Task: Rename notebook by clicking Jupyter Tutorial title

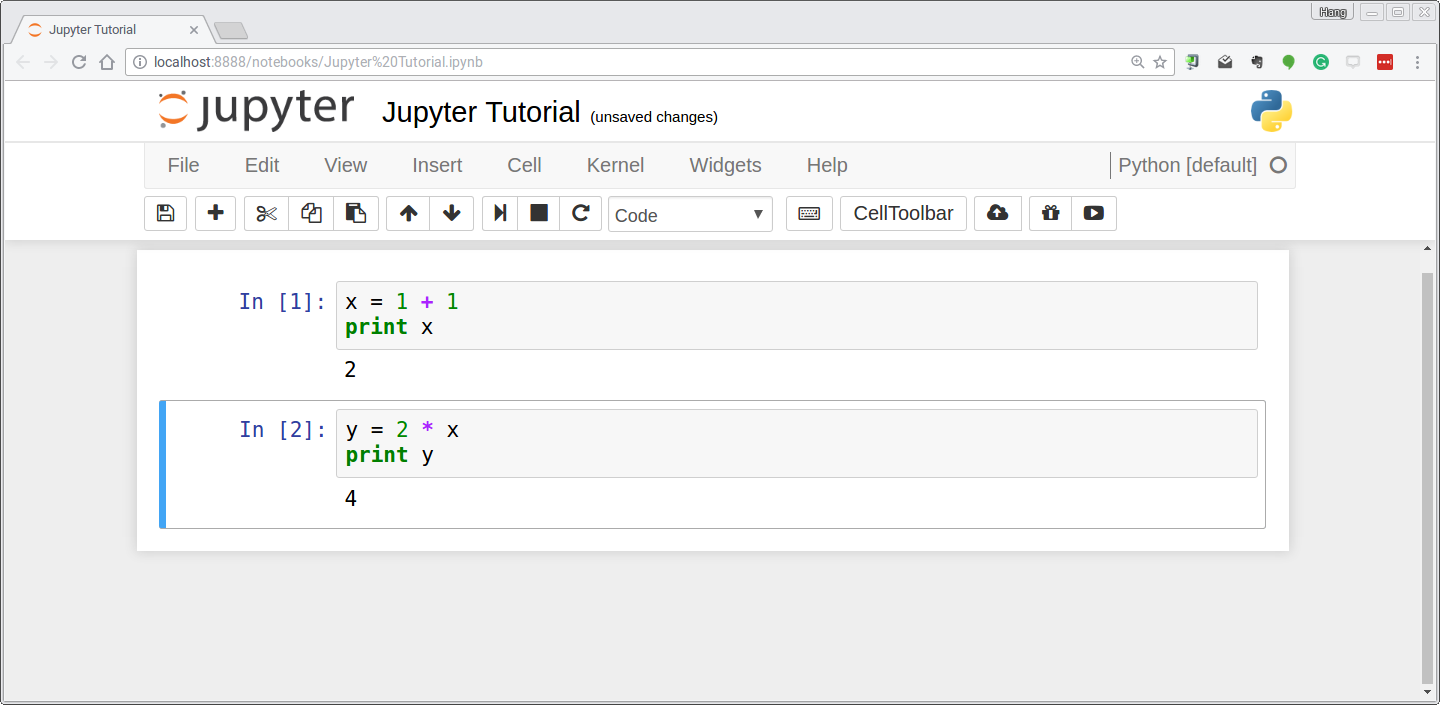Action: pos(480,112)
